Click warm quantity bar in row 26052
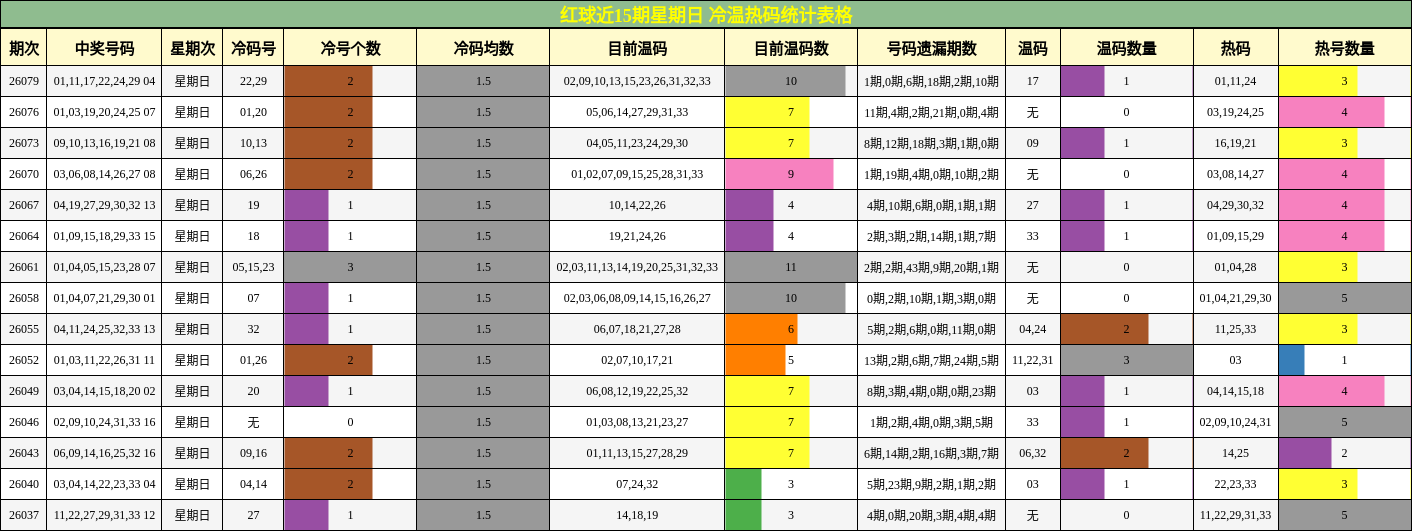Viewport: 1412px width, 531px height. (1127, 360)
